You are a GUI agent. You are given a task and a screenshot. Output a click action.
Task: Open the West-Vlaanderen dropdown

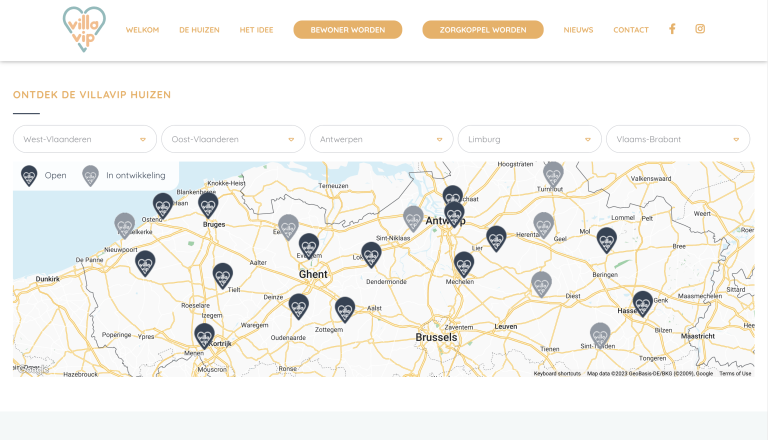85,139
